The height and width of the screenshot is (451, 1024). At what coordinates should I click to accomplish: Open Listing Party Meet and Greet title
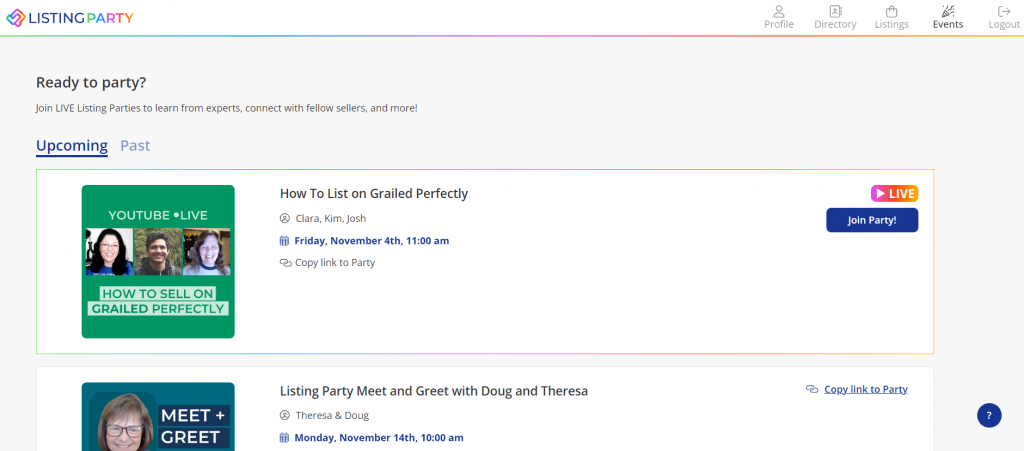coord(434,391)
